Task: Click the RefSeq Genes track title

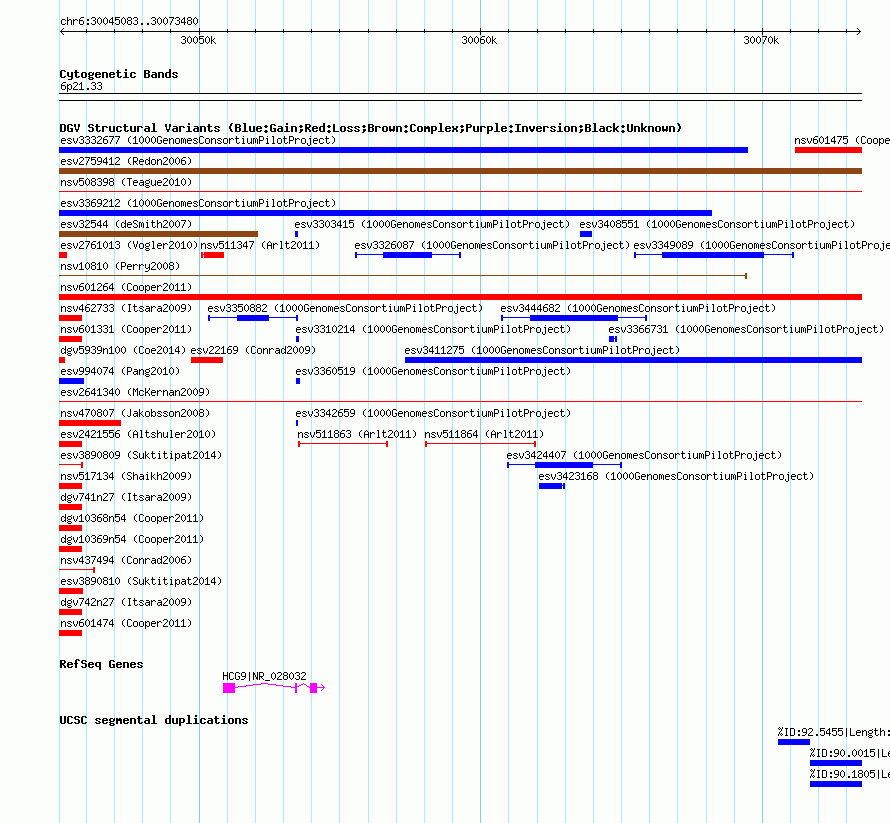Action: pyautogui.click(x=101, y=664)
